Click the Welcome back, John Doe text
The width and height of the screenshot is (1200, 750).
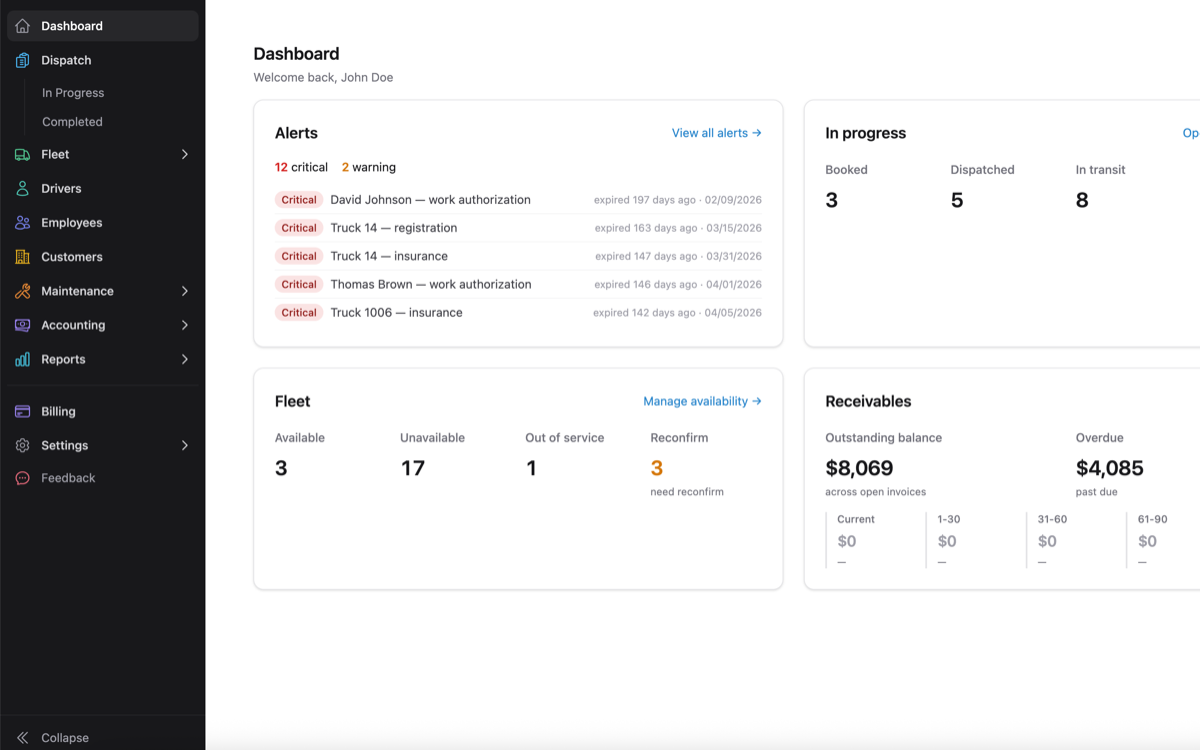323,77
